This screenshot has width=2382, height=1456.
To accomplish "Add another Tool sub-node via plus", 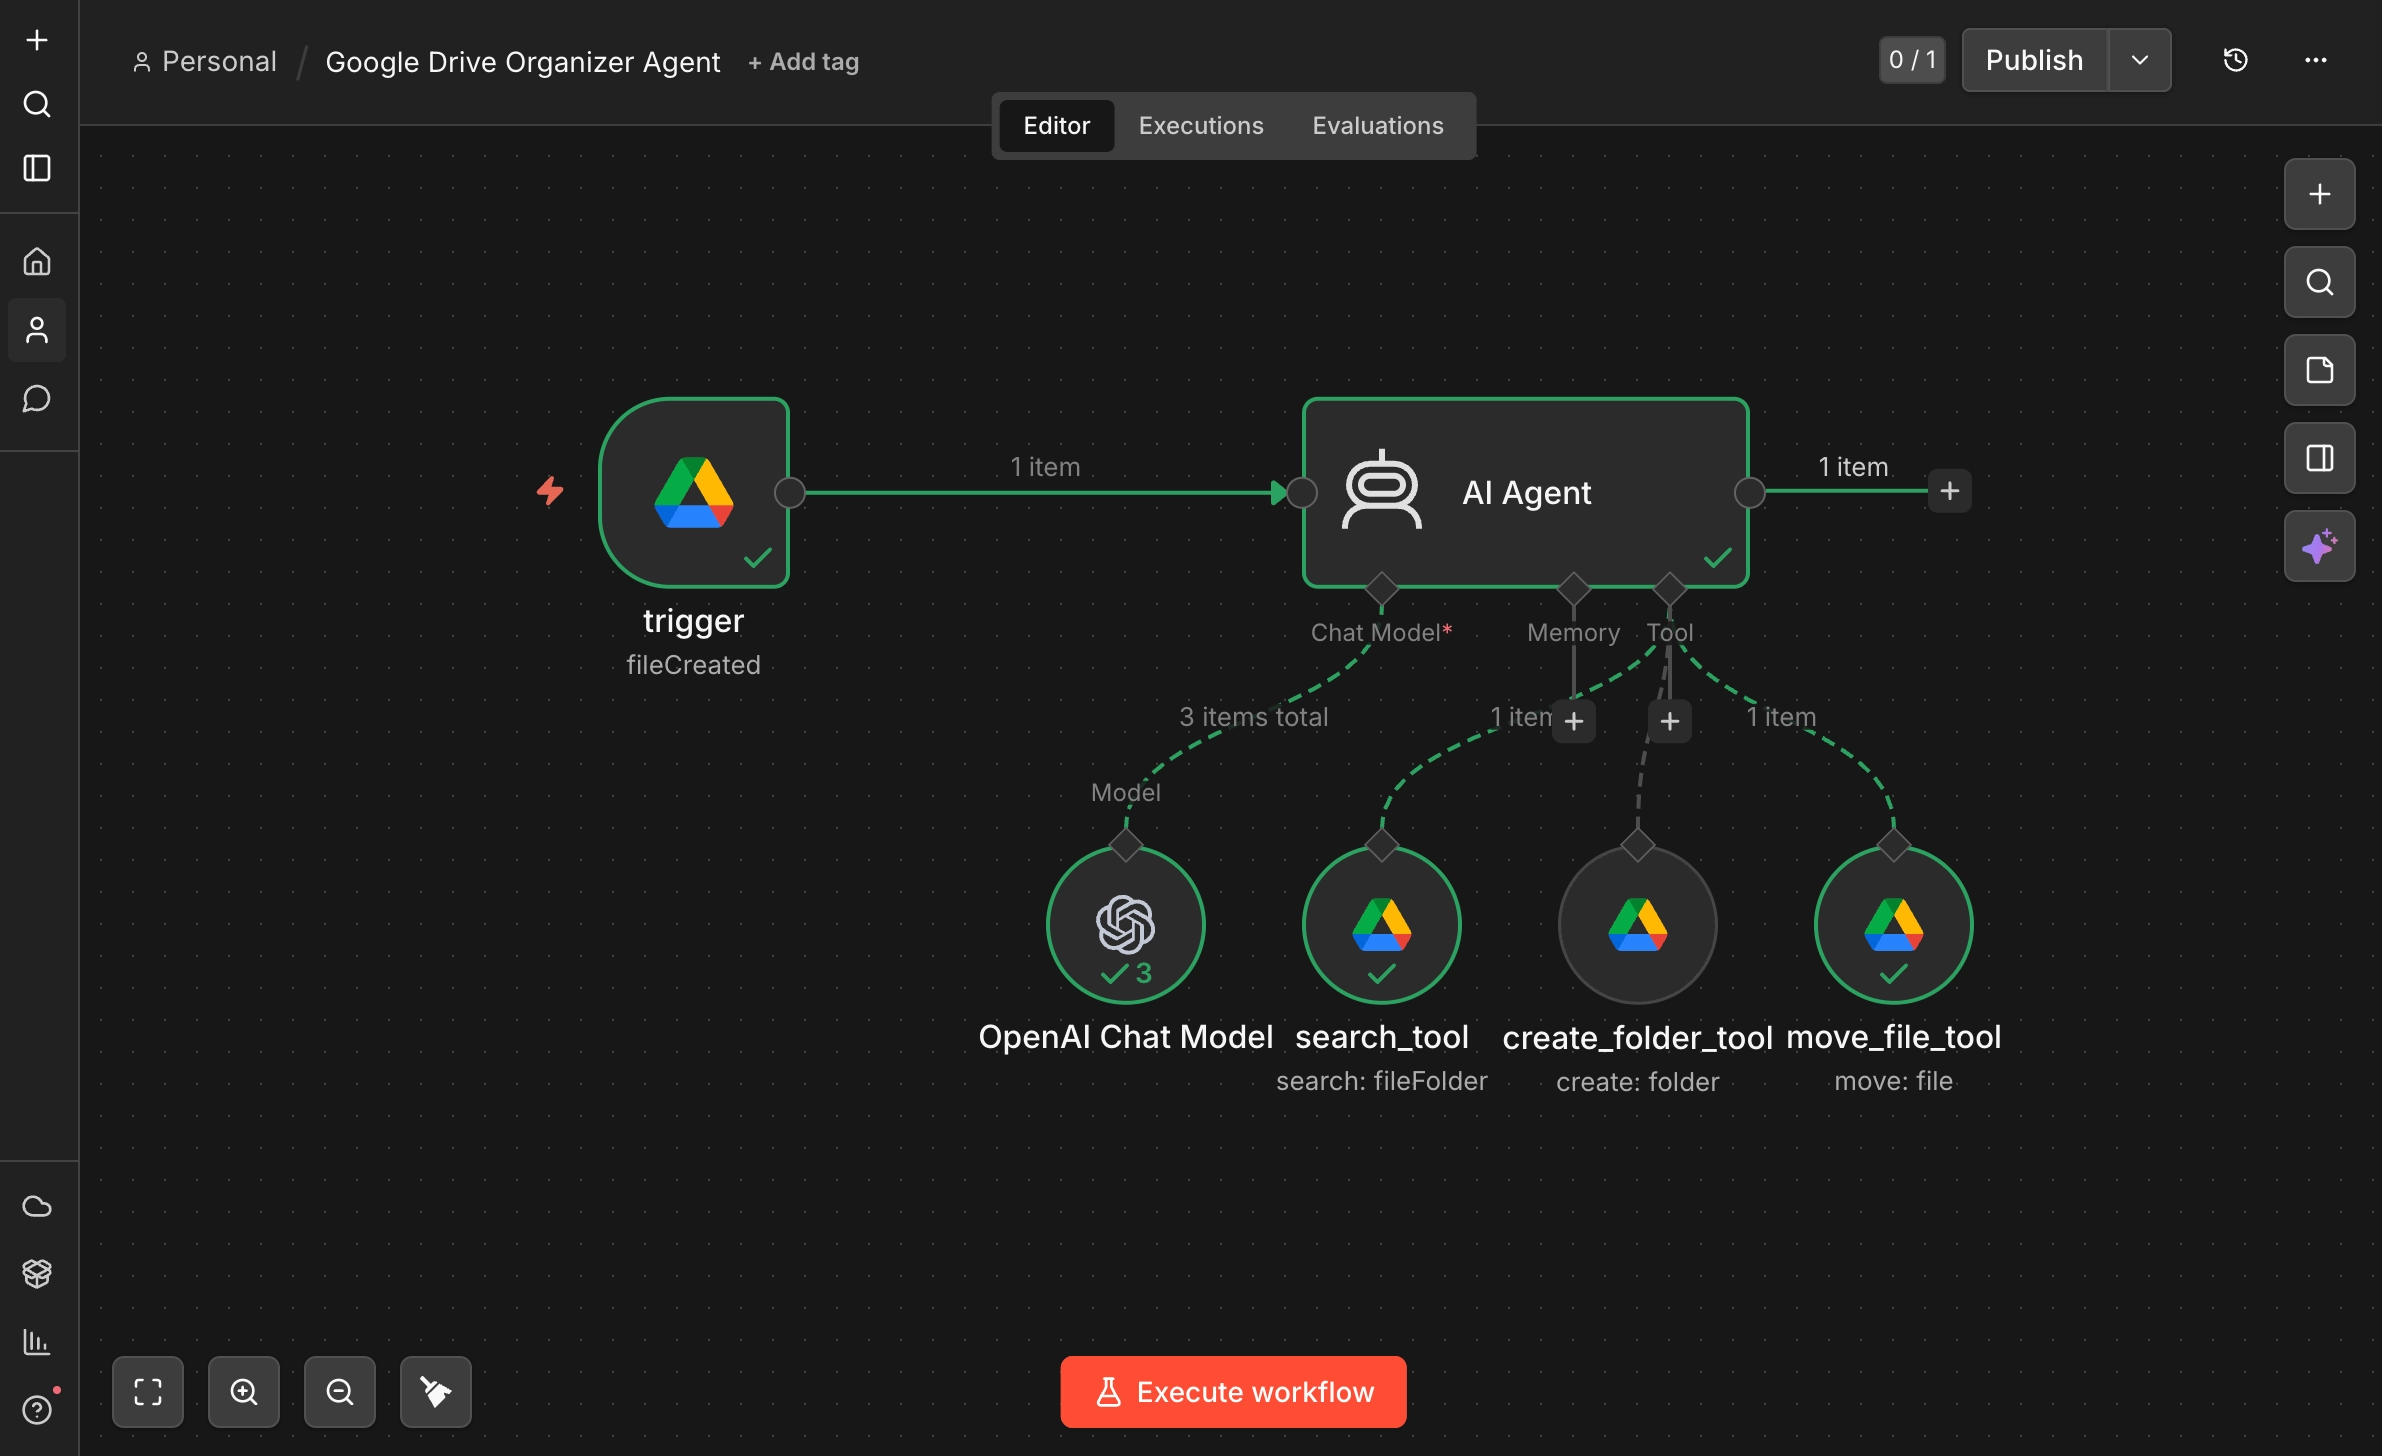I will point(1670,721).
